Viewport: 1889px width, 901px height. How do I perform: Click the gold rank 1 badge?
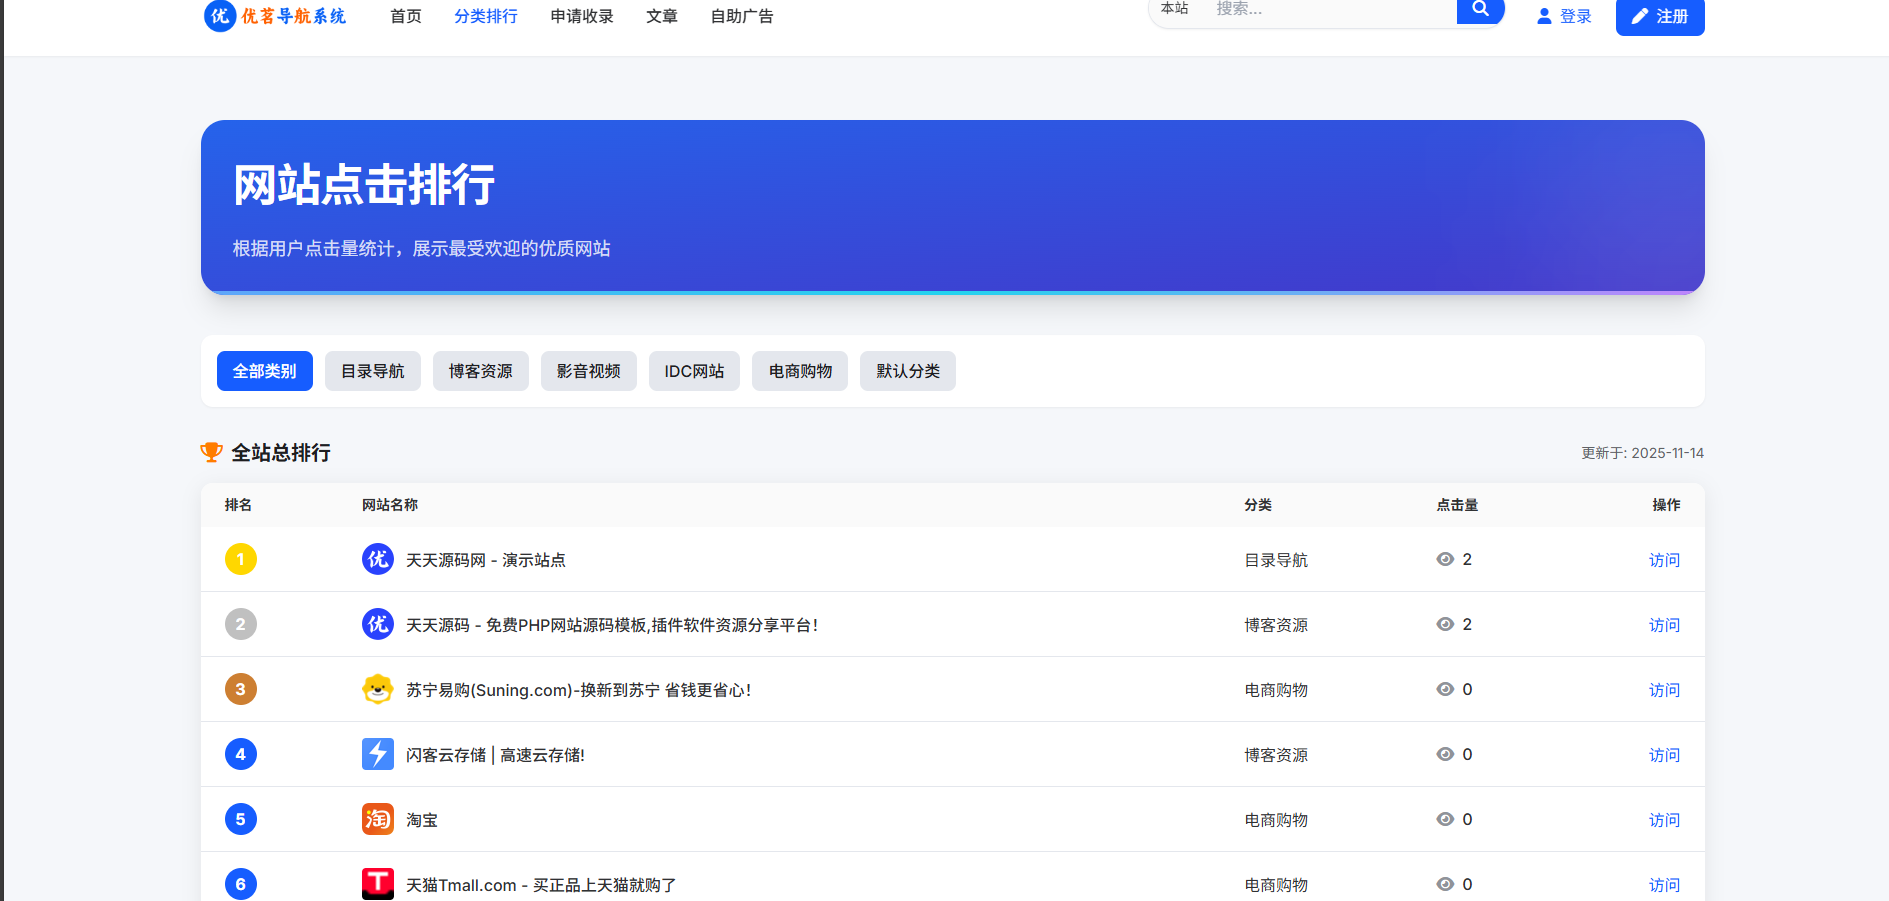(x=240, y=559)
